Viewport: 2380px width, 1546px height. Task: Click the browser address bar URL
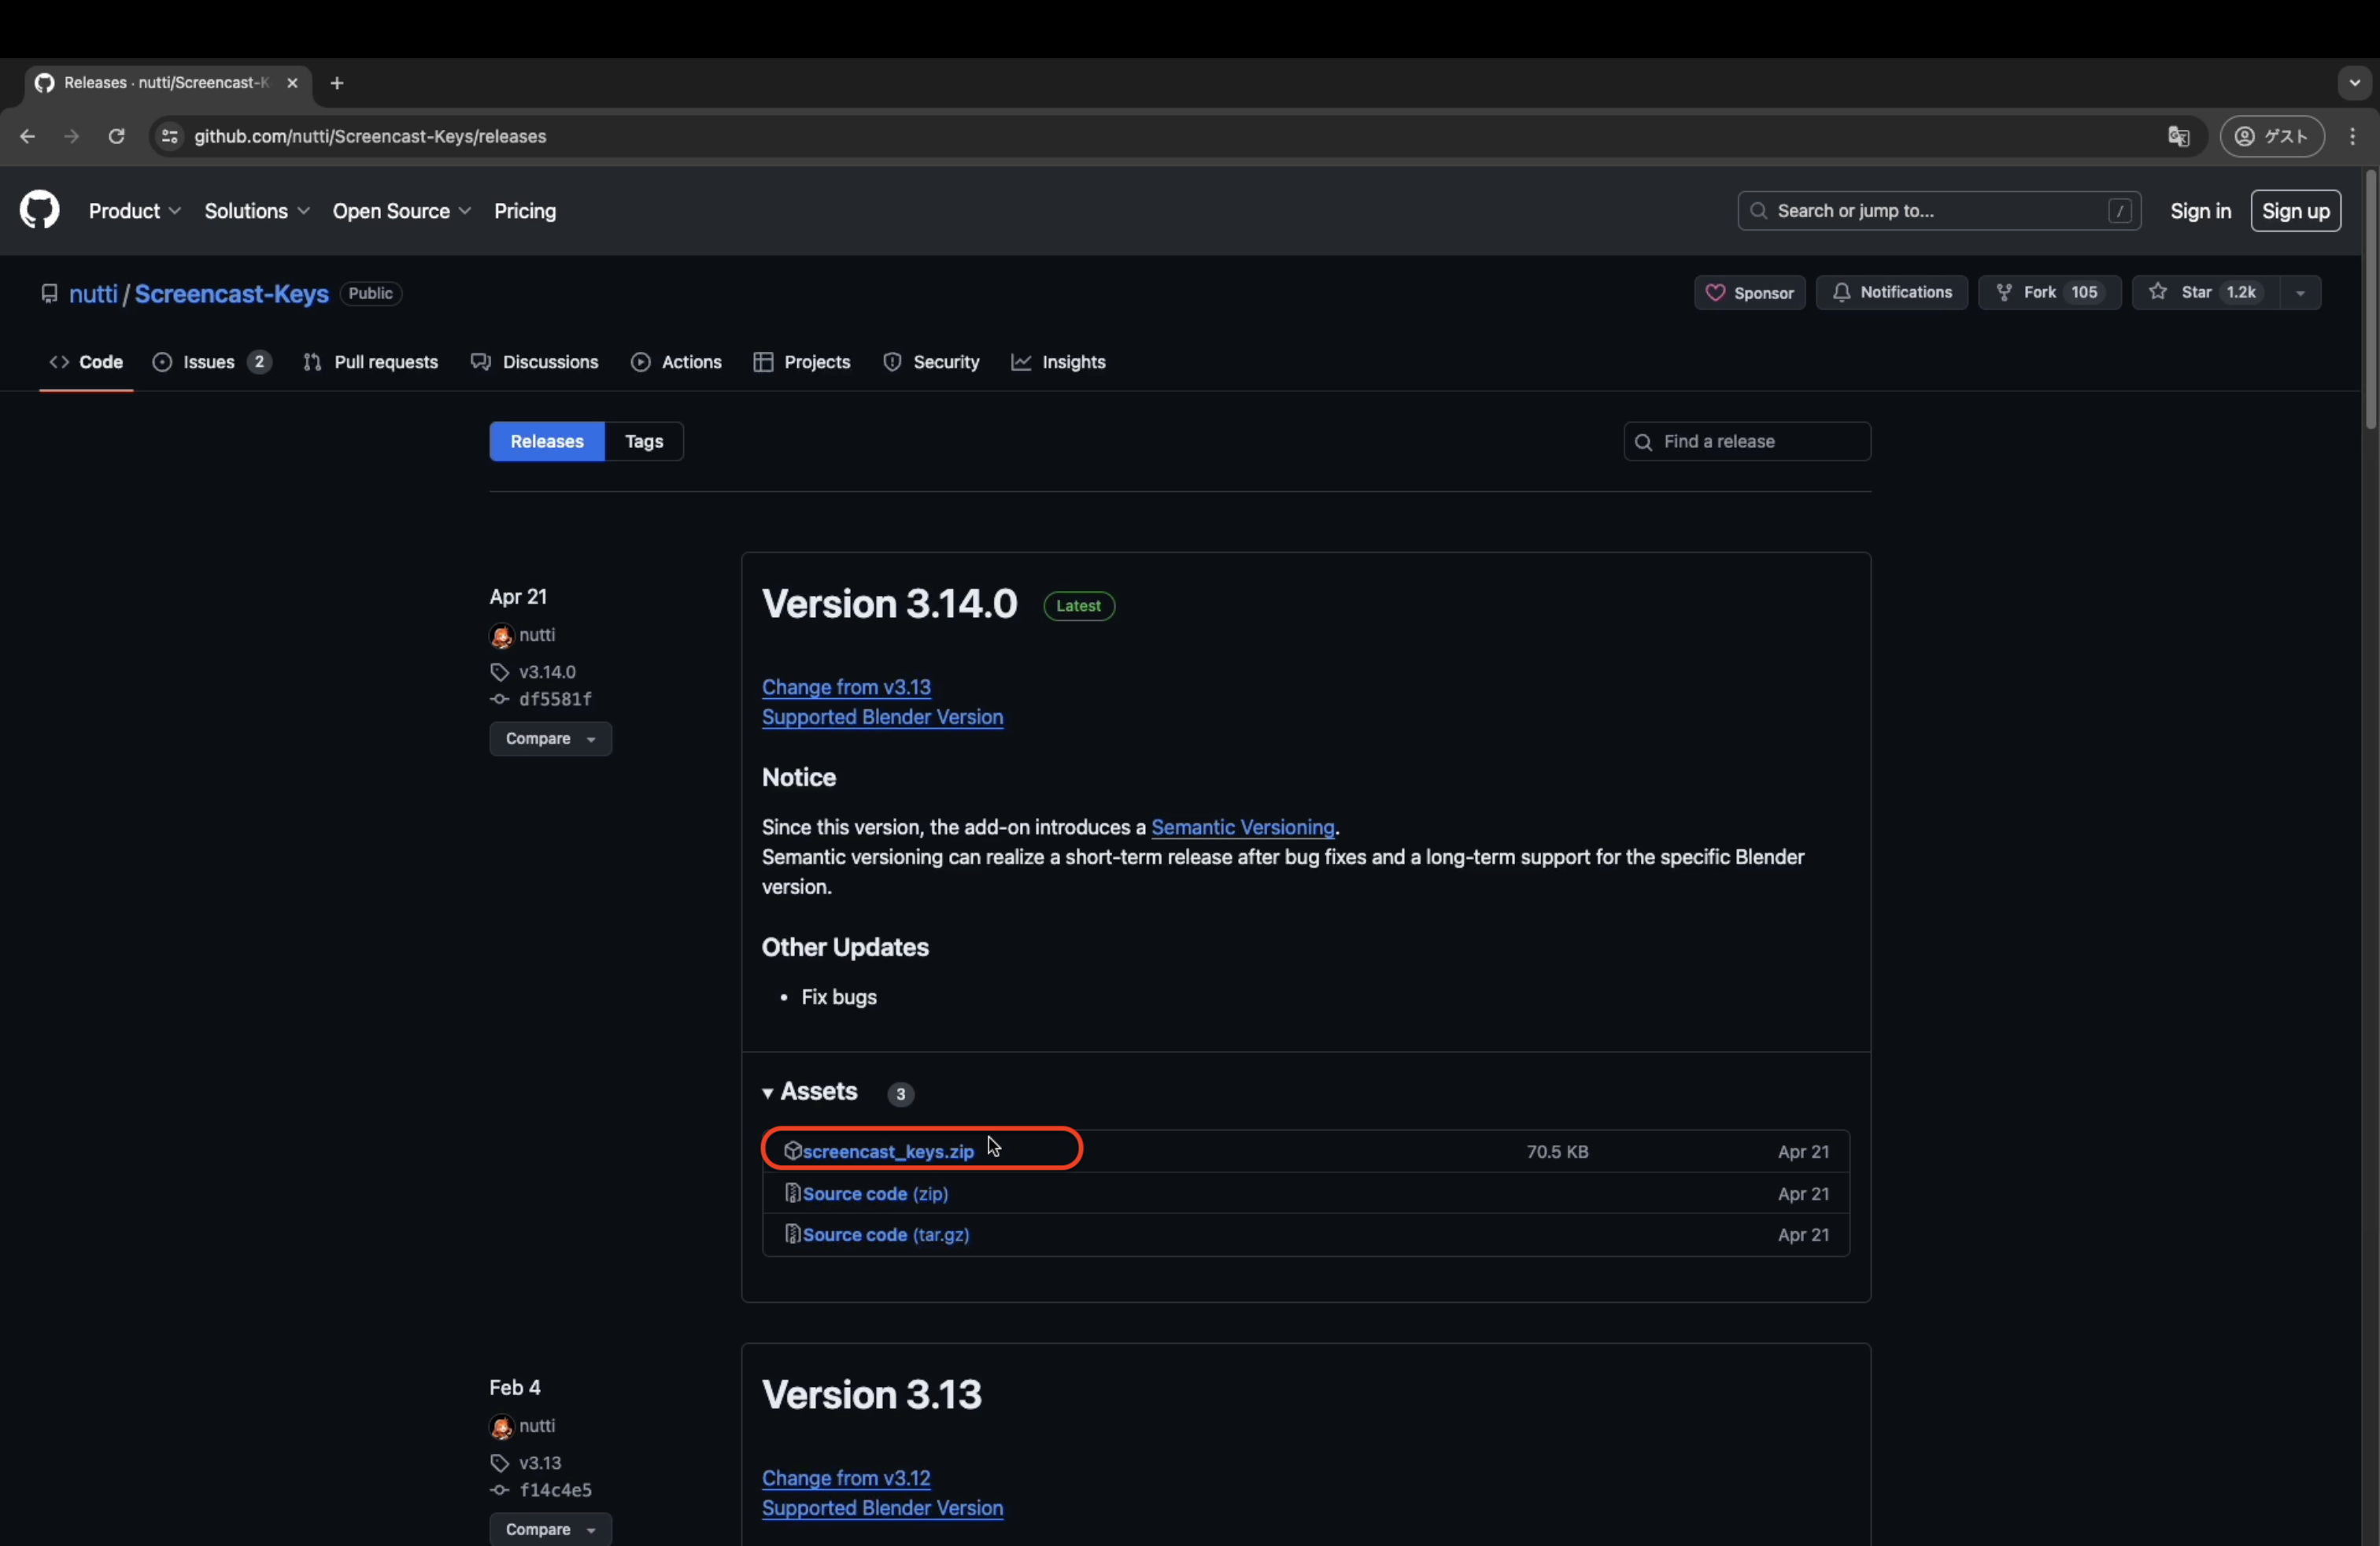coord(370,137)
